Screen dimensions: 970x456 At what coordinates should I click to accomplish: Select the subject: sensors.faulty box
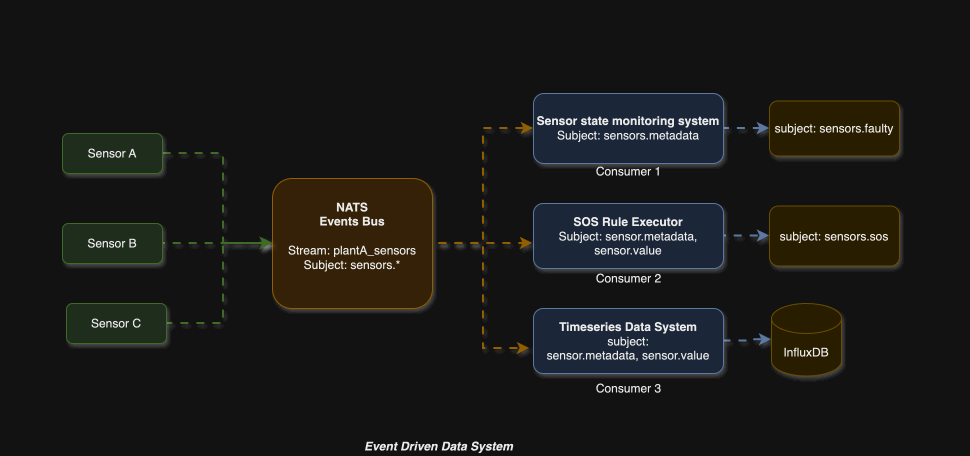point(834,128)
